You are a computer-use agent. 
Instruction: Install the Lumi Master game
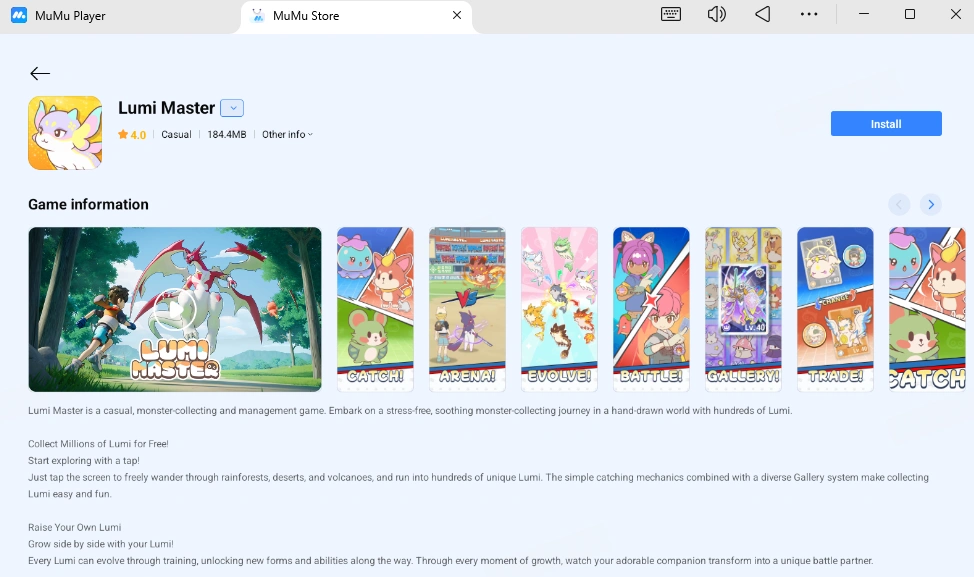(886, 124)
